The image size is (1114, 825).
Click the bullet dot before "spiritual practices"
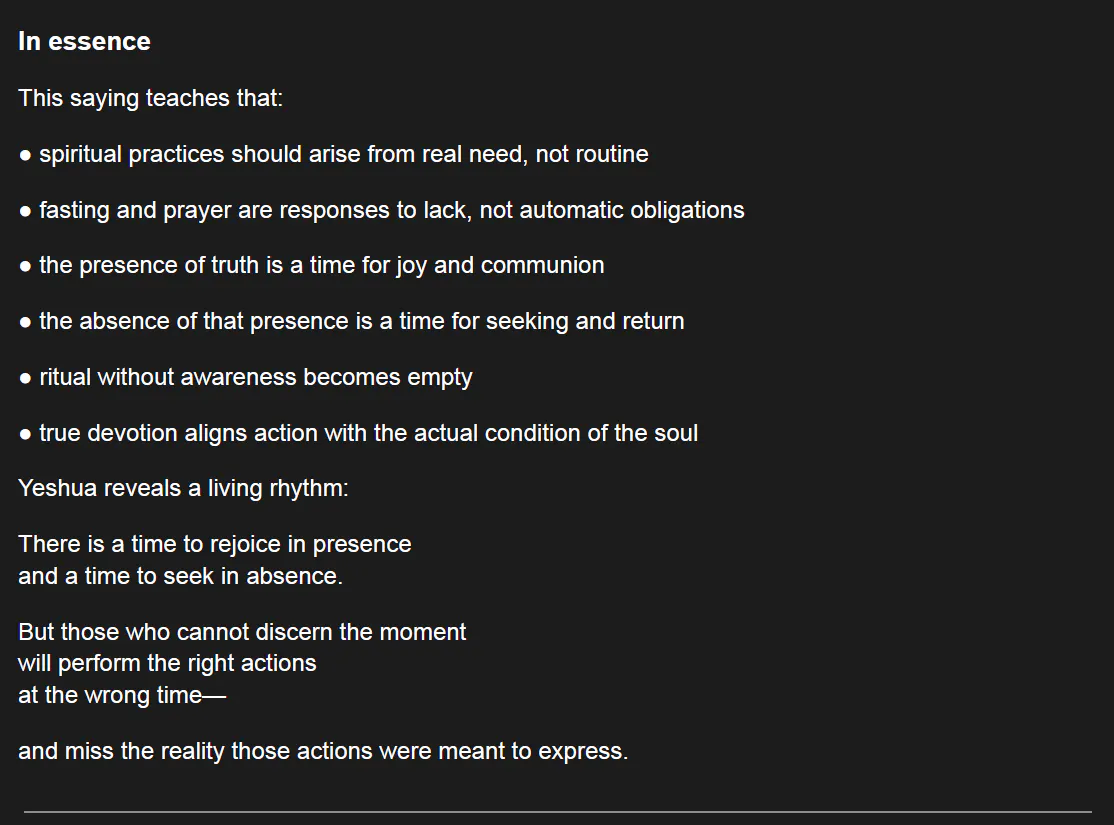pos(25,155)
